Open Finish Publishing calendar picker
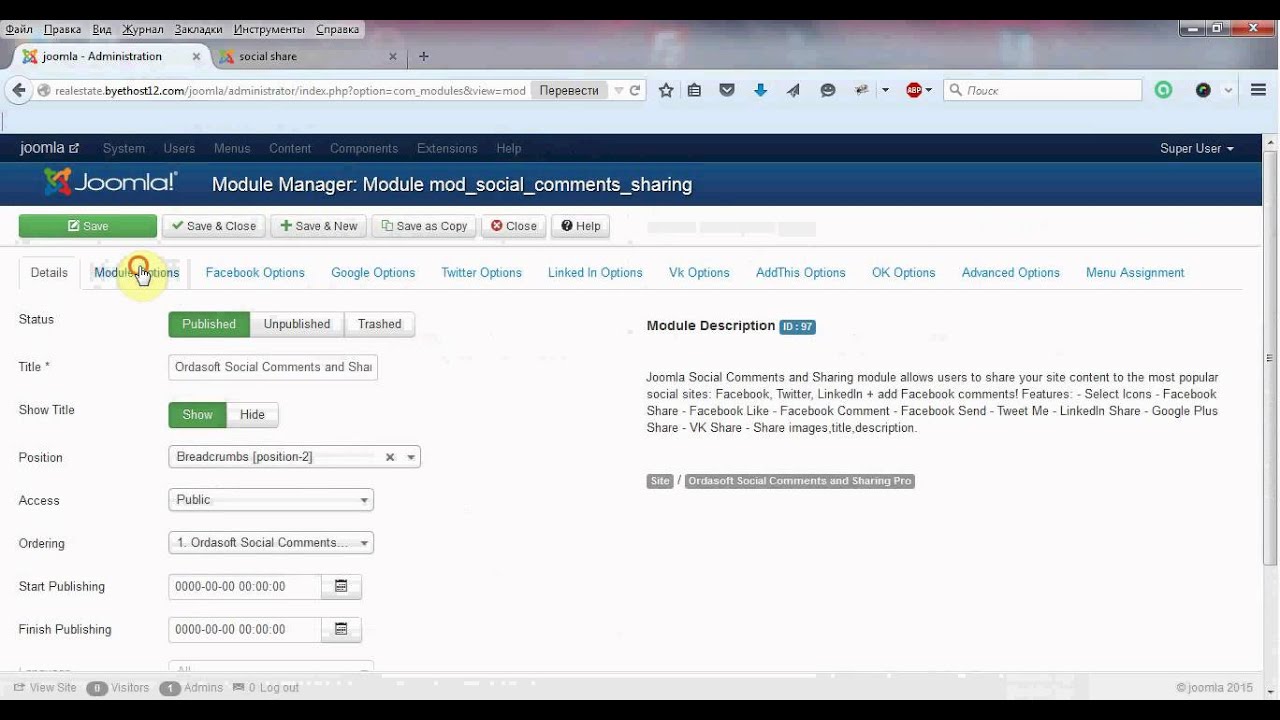This screenshot has height=720, width=1280. click(341, 629)
